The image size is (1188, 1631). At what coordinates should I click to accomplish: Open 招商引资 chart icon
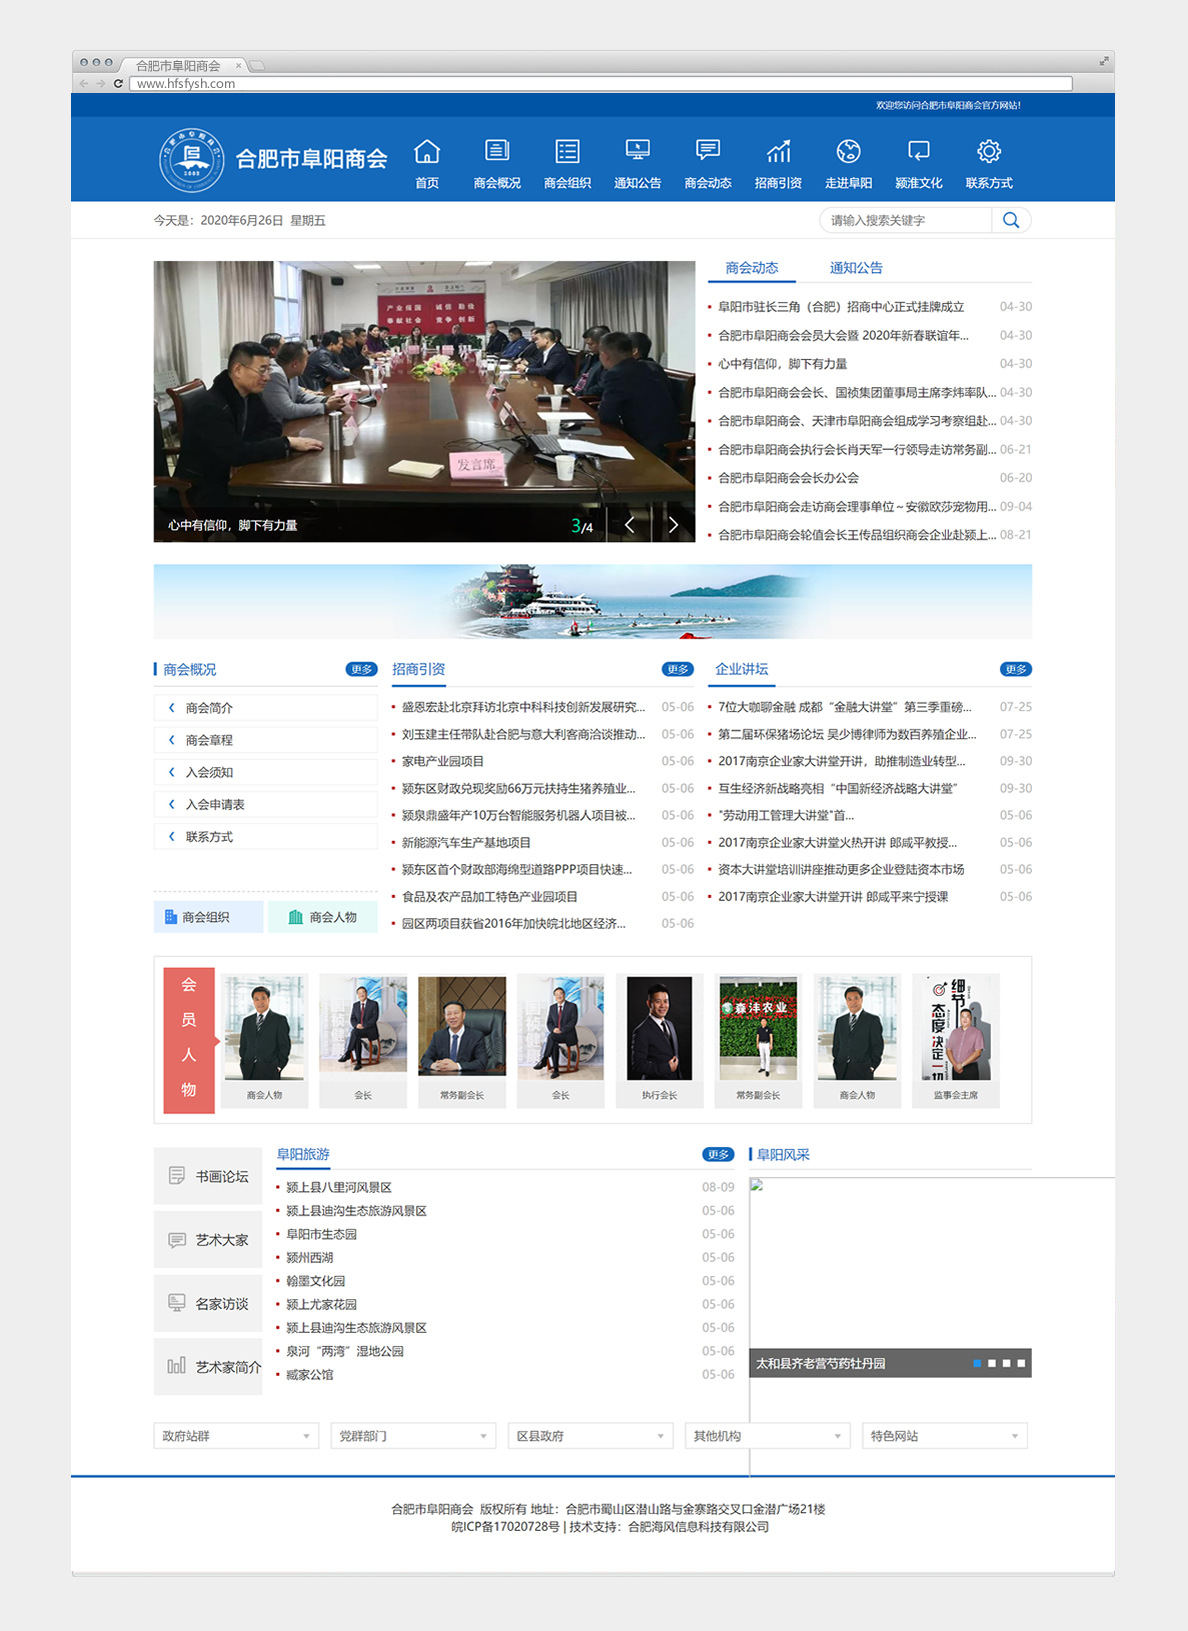[778, 152]
